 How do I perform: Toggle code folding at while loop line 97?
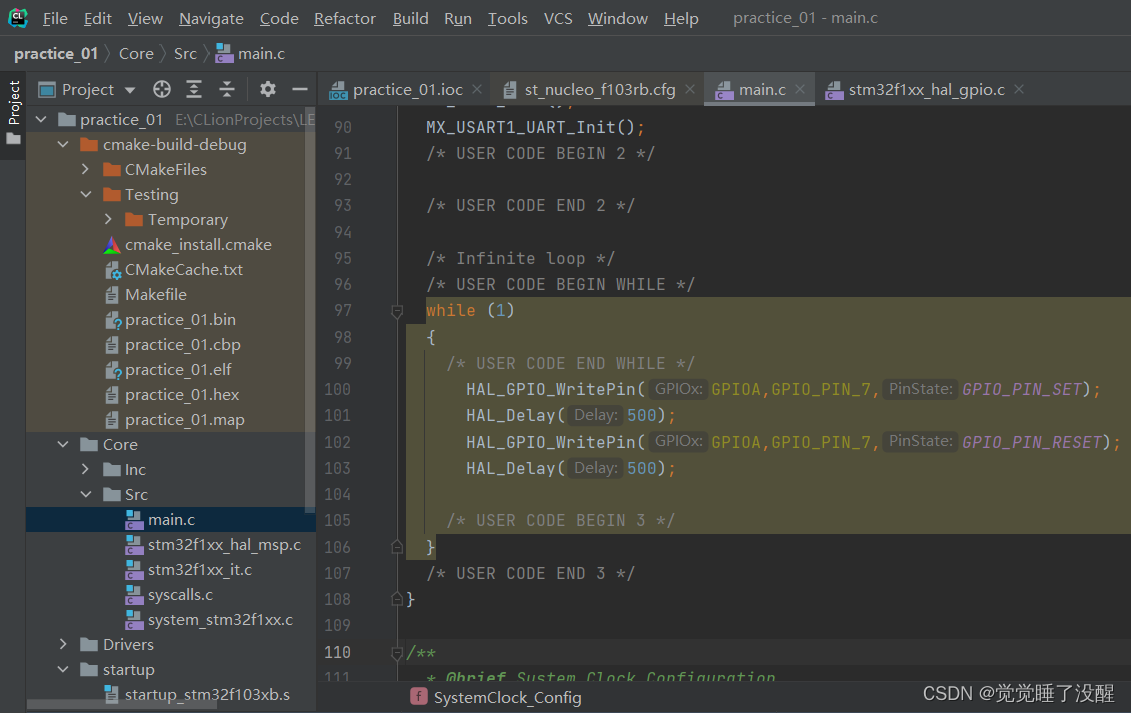click(x=397, y=311)
